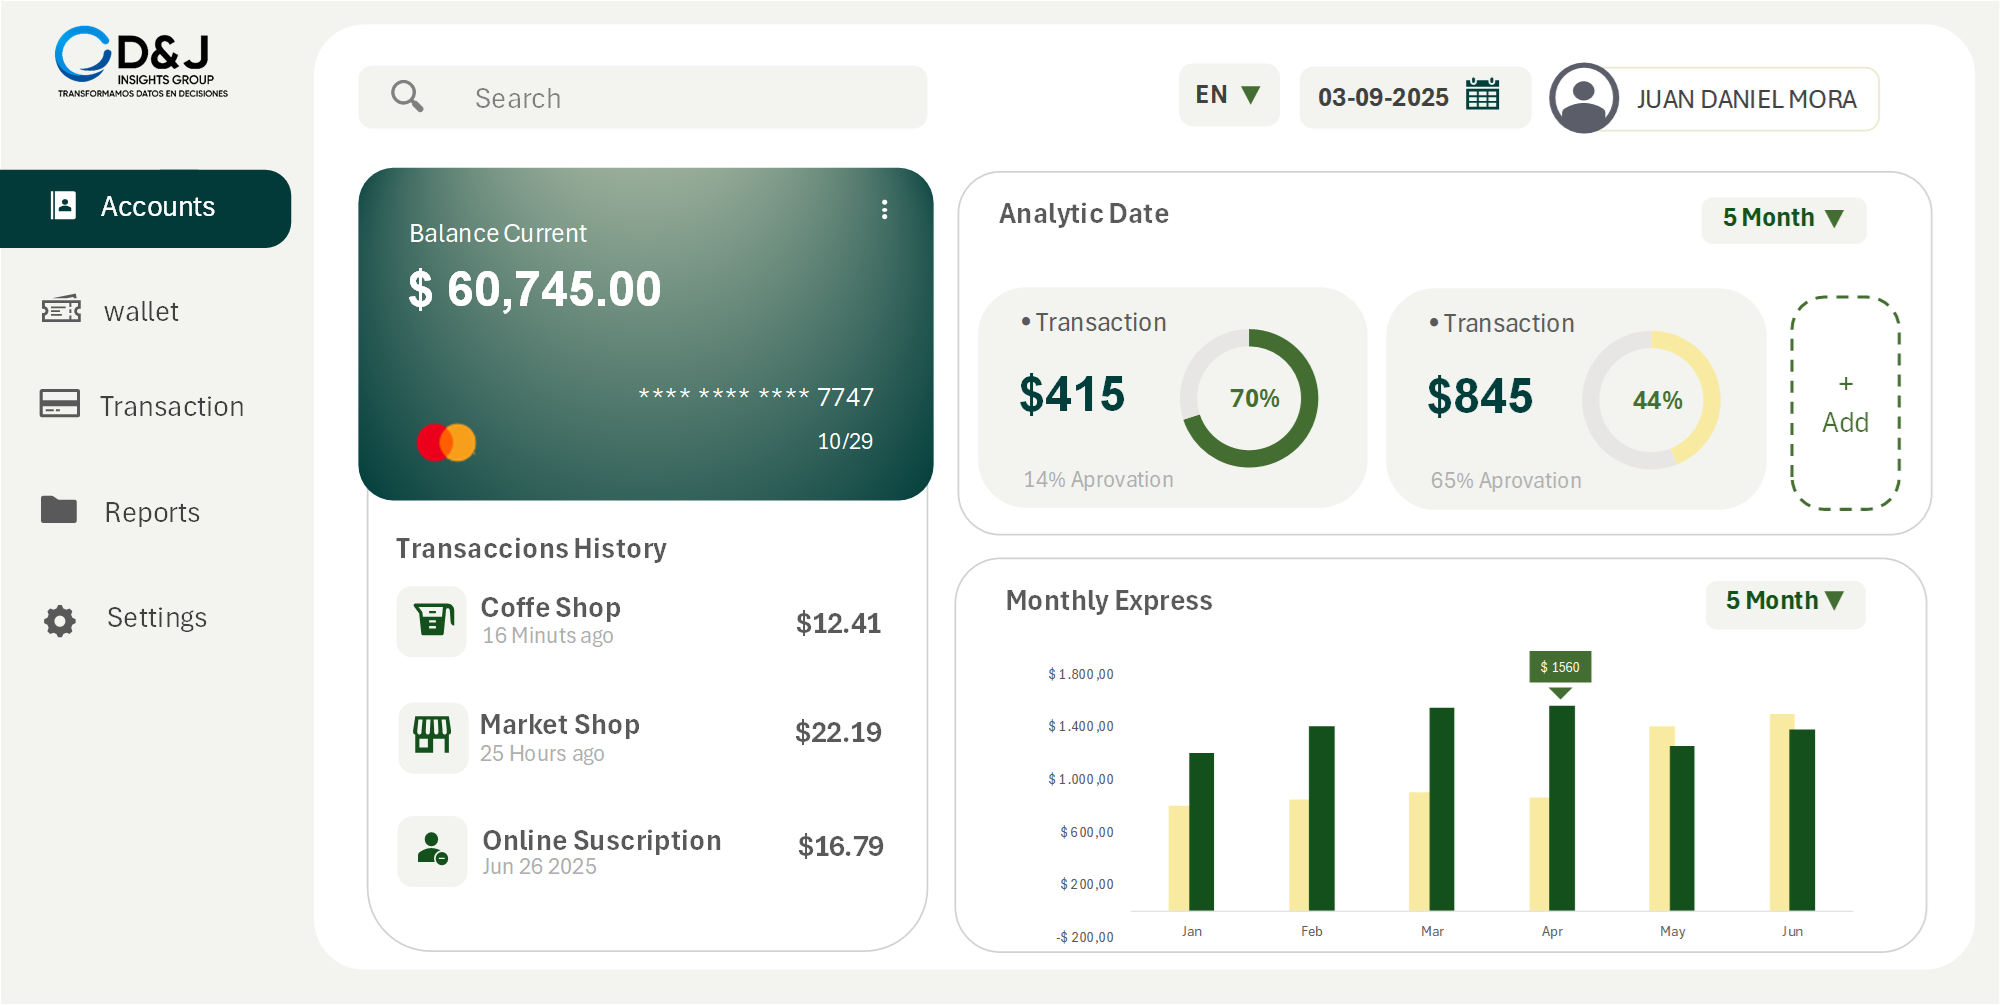The height and width of the screenshot is (1005, 2000).
Task: Click the user profile avatar icon
Action: pos(1583,99)
